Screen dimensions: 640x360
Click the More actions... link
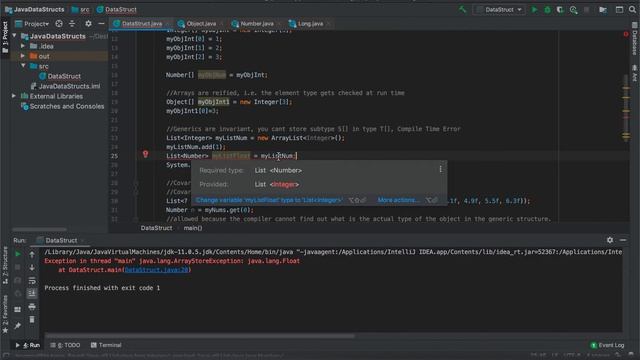coord(398,200)
